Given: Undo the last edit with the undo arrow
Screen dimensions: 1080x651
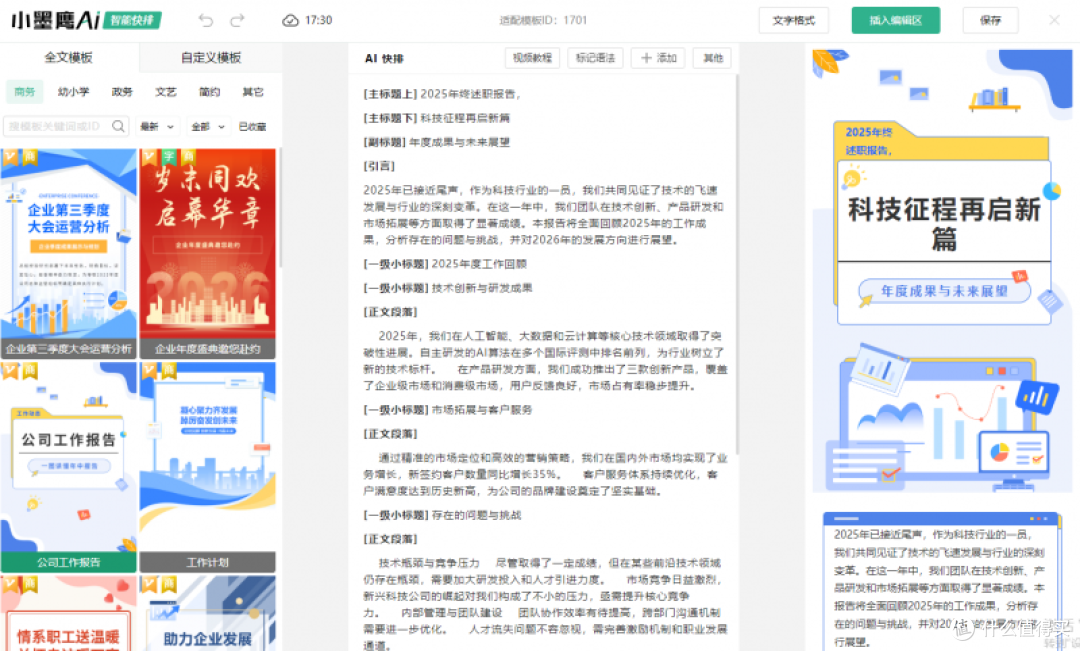Looking at the screenshot, I should pyautogui.click(x=205, y=21).
